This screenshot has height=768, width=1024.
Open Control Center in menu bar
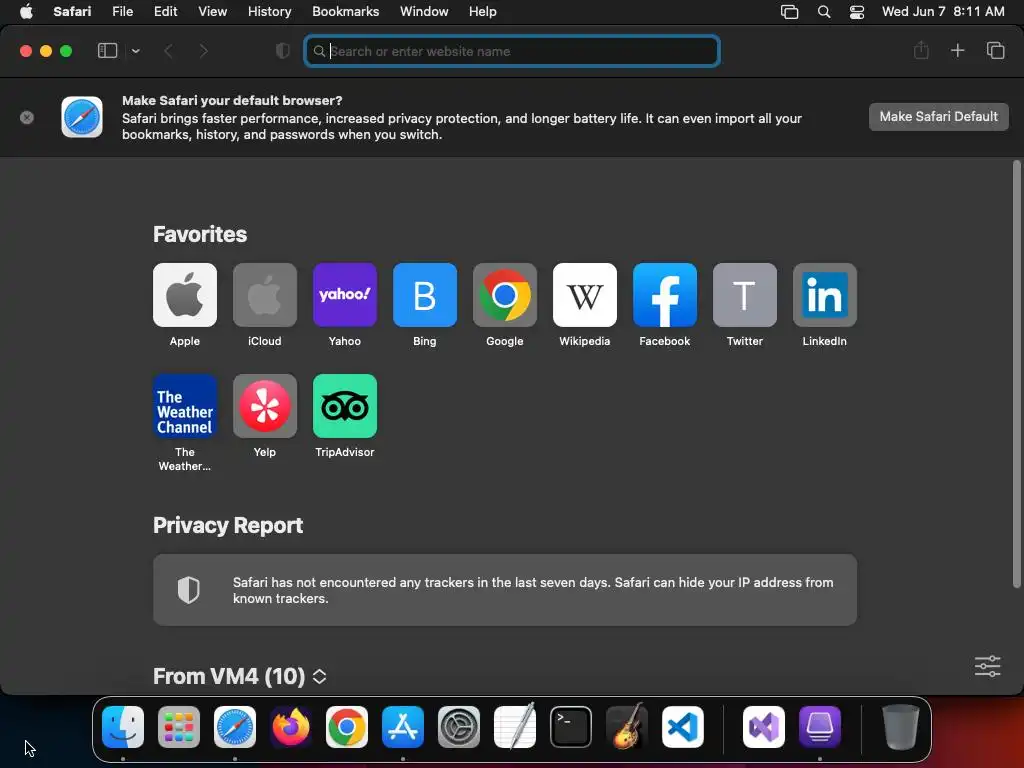coord(857,12)
